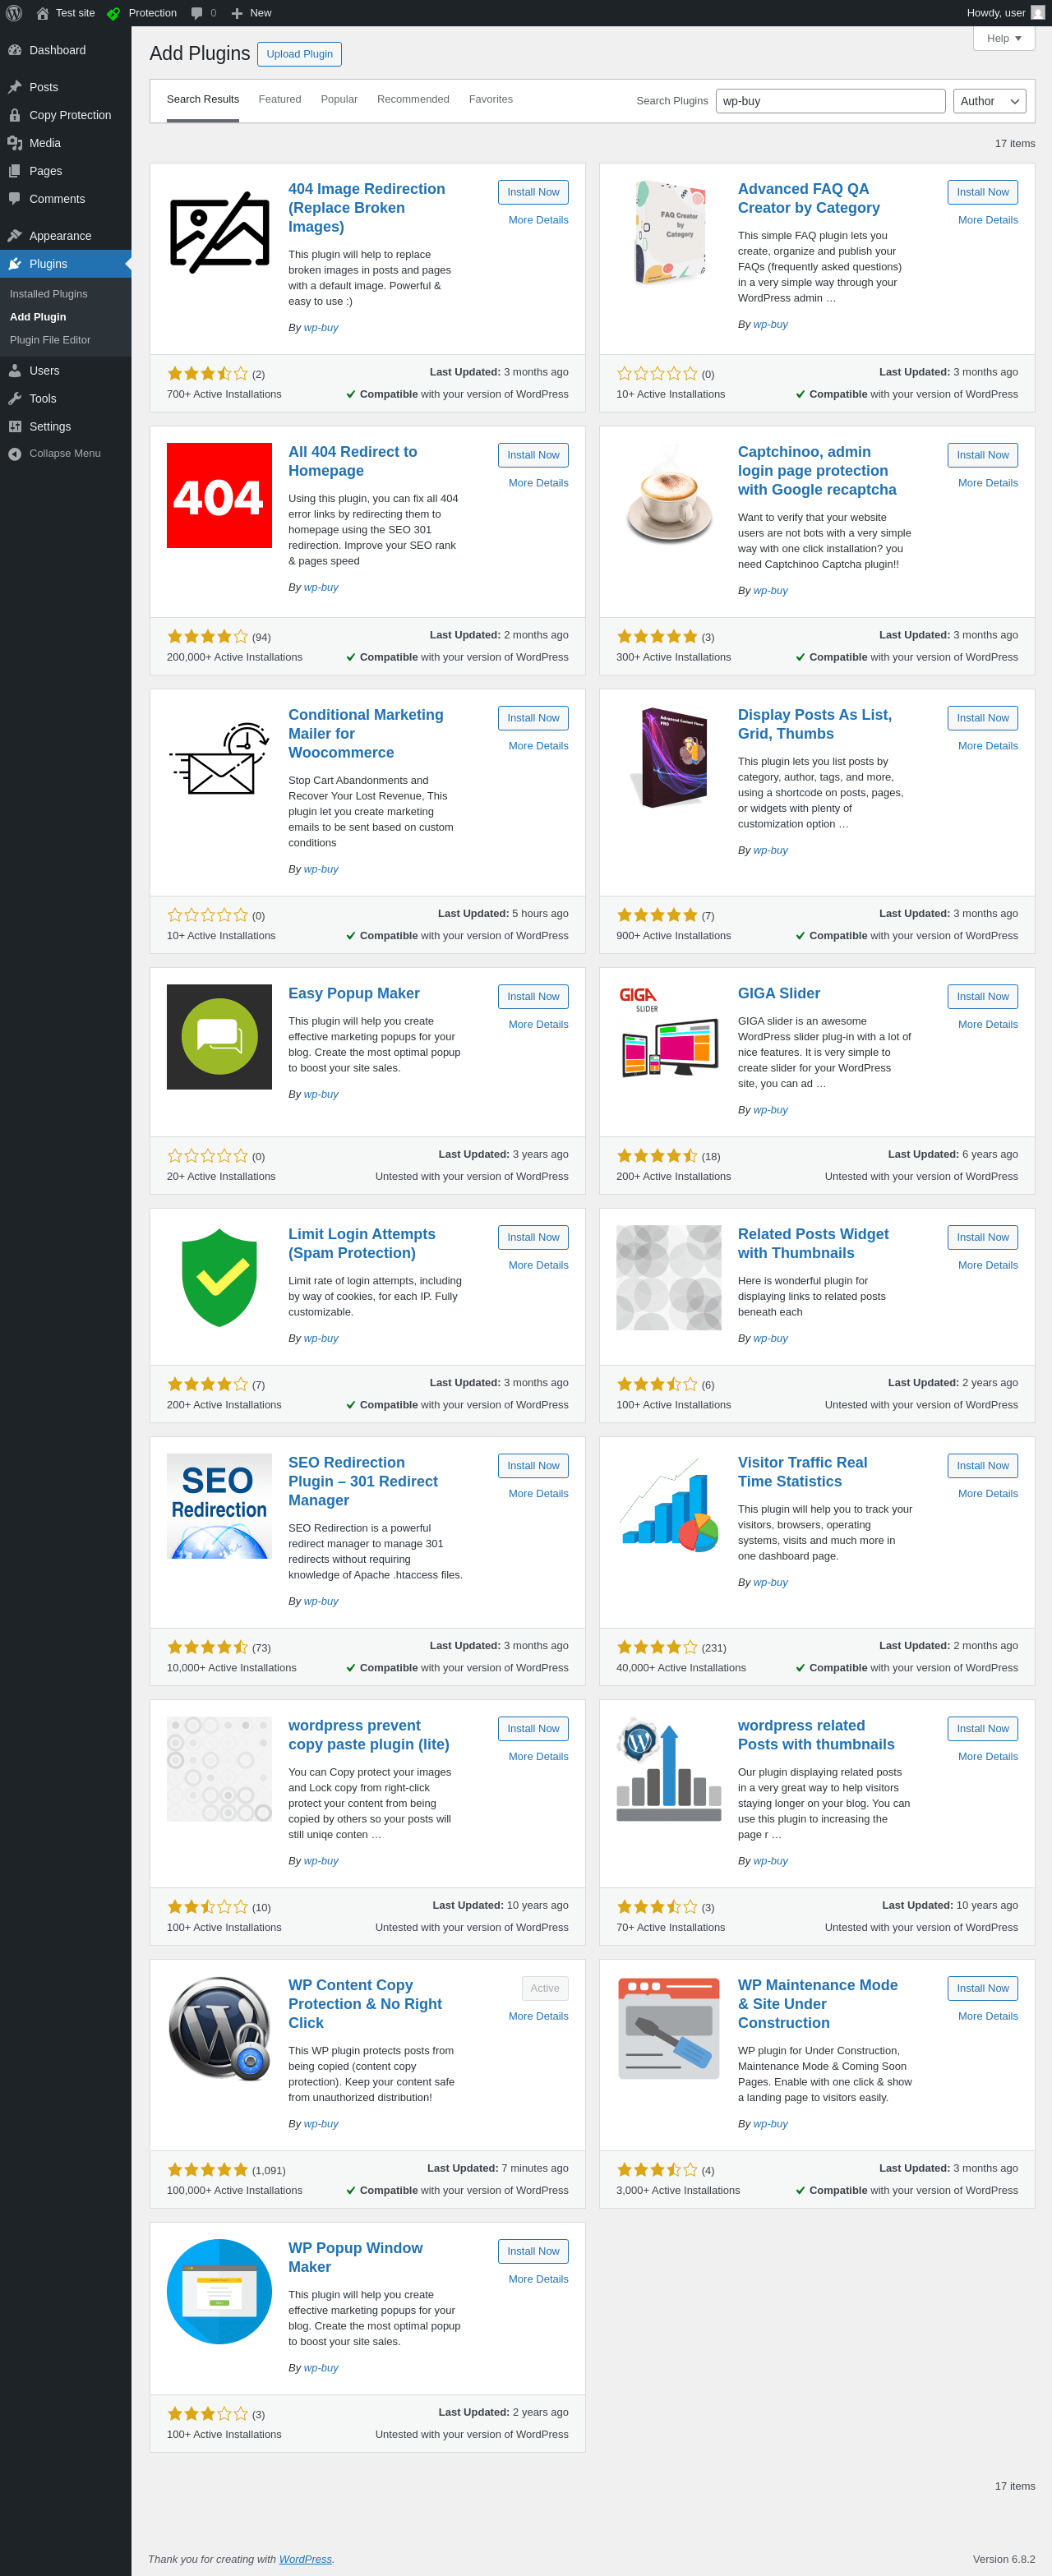Viewport: 1052px width, 2576px height.
Task: Open comments bubble in admin bar
Action: tap(203, 13)
